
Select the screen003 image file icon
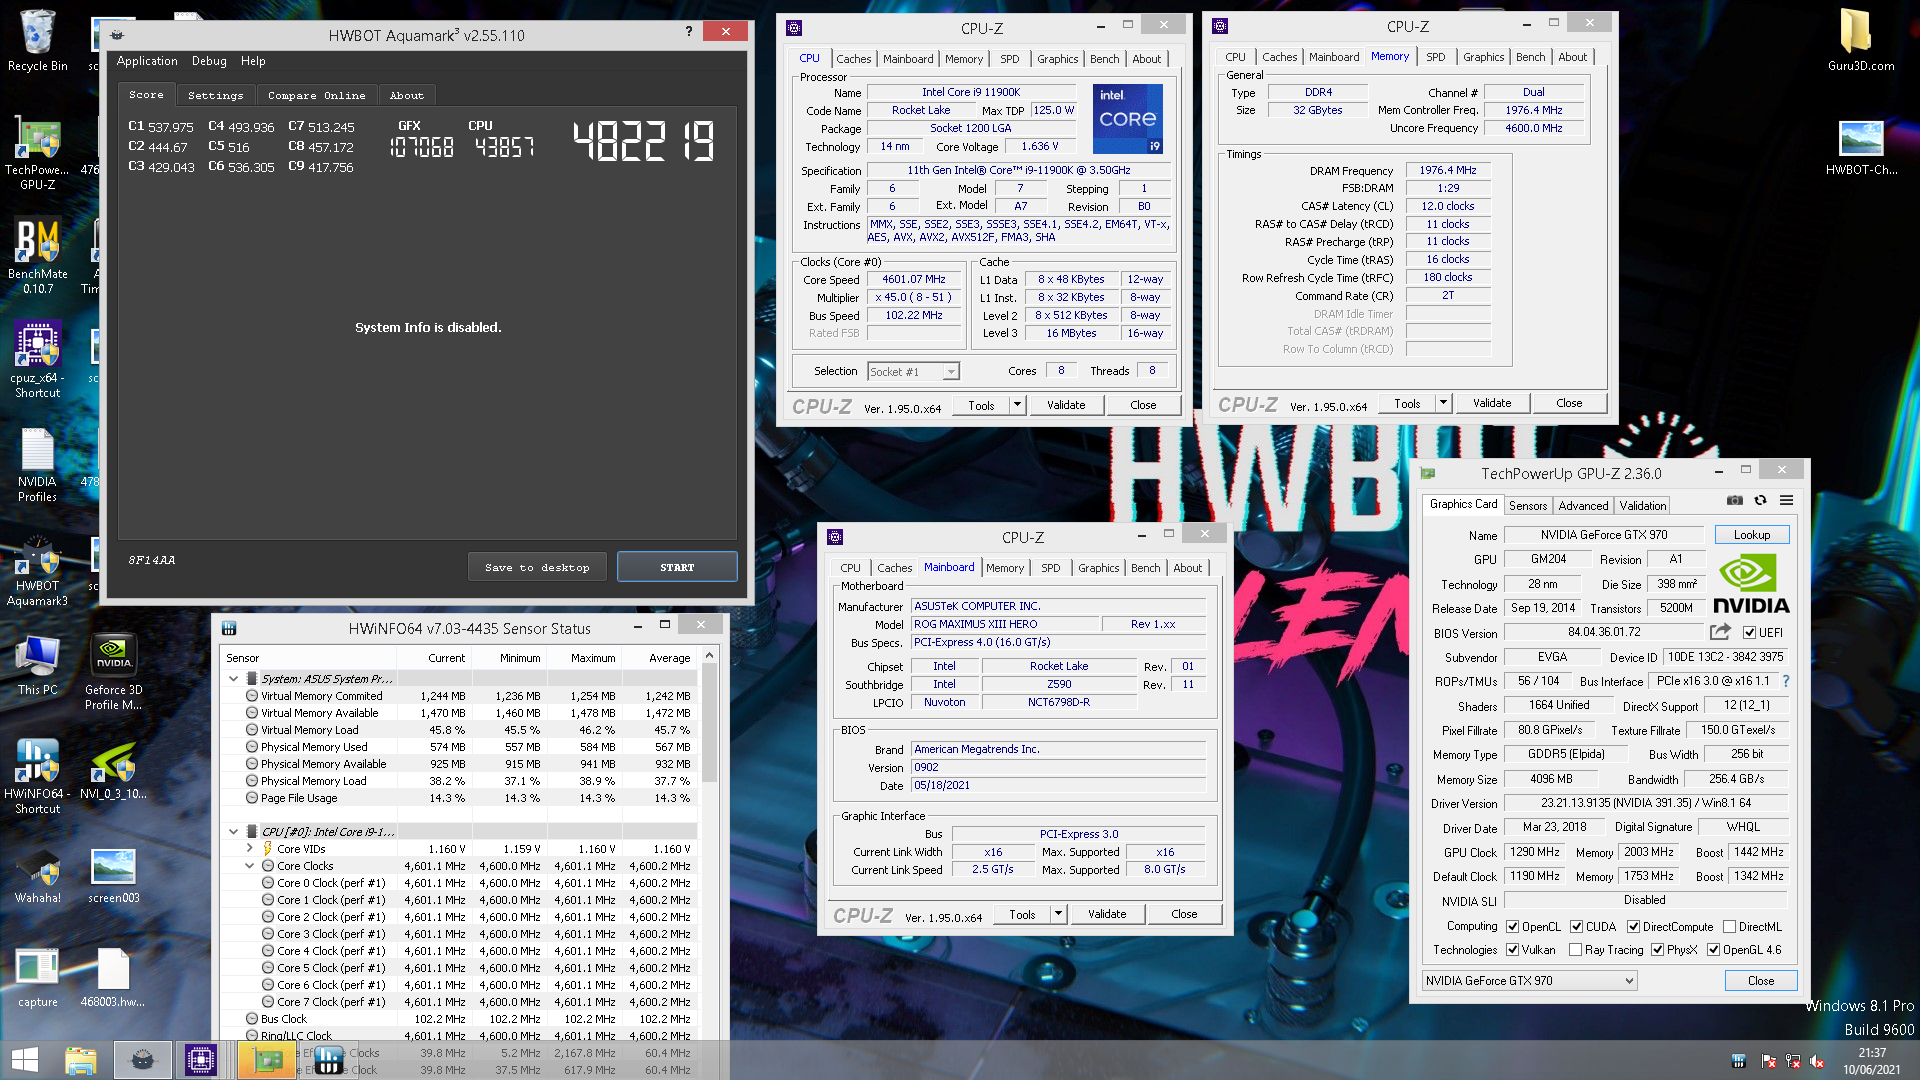(114, 875)
